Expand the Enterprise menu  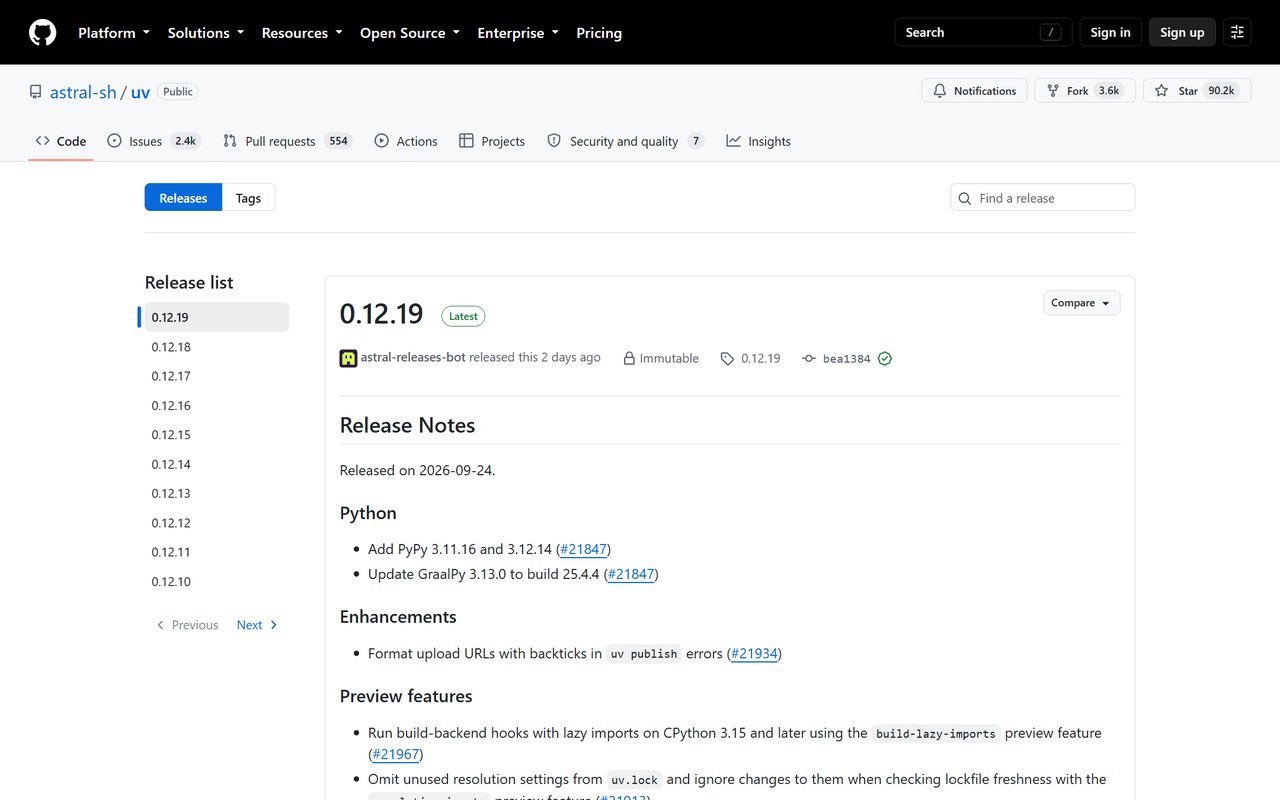(x=518, y=33)
